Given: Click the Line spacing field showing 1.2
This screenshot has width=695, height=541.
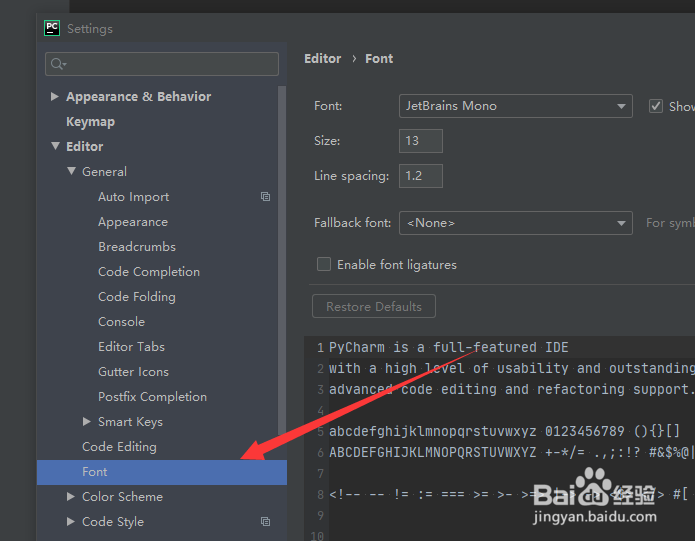Looking at the screenshot, I should coord(421,176).
